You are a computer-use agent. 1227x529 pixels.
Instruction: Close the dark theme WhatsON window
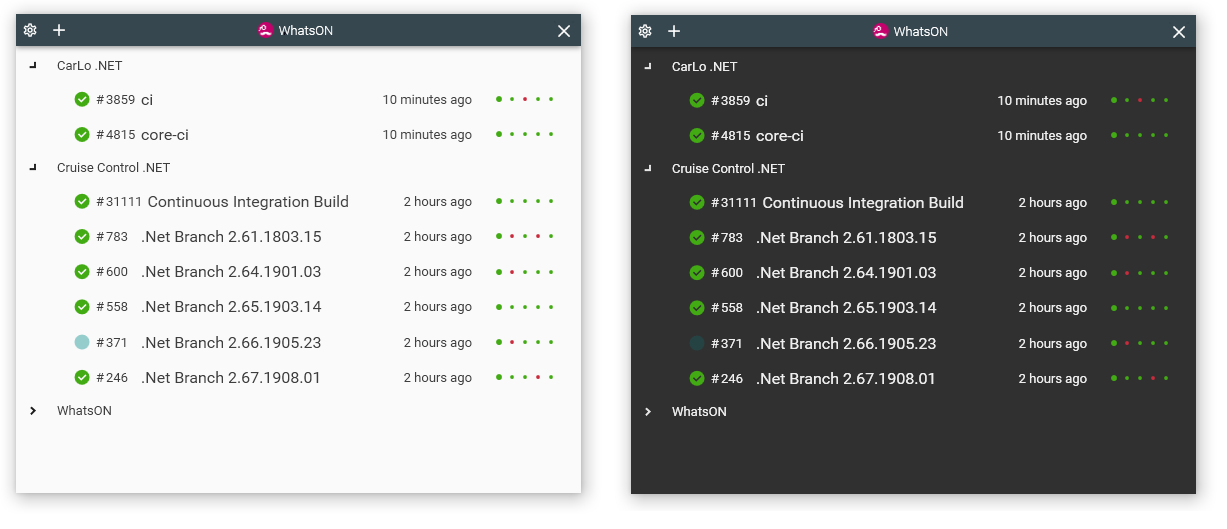coord(1179,32)
